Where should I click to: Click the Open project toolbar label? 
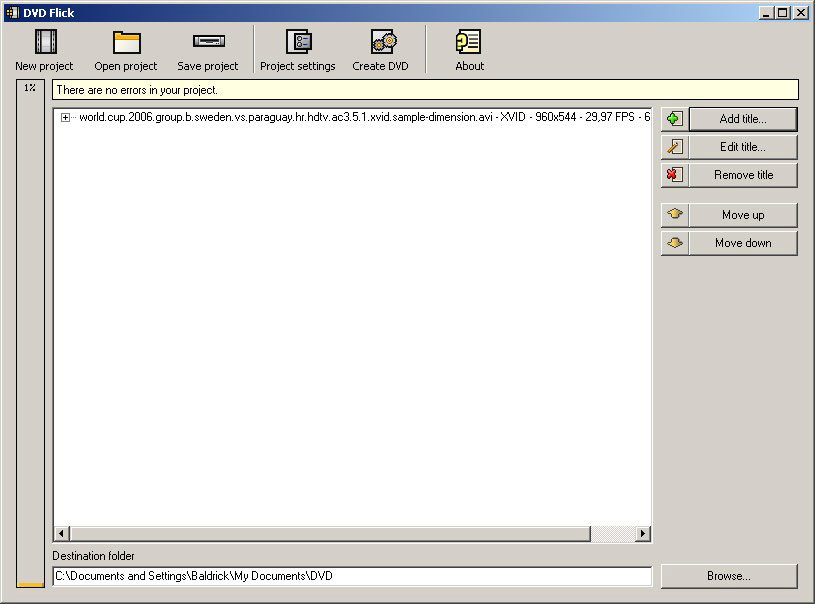click(x=125, y=66)
